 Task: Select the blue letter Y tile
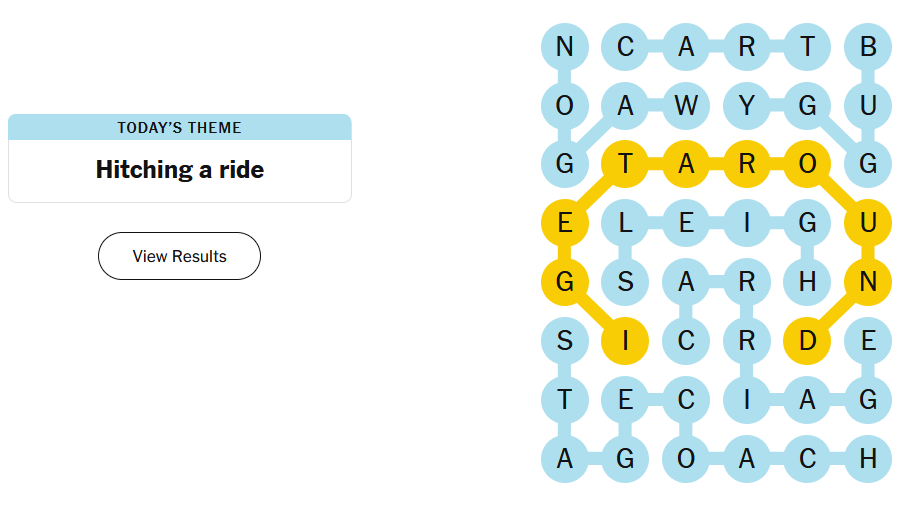(x=746, y=105)
